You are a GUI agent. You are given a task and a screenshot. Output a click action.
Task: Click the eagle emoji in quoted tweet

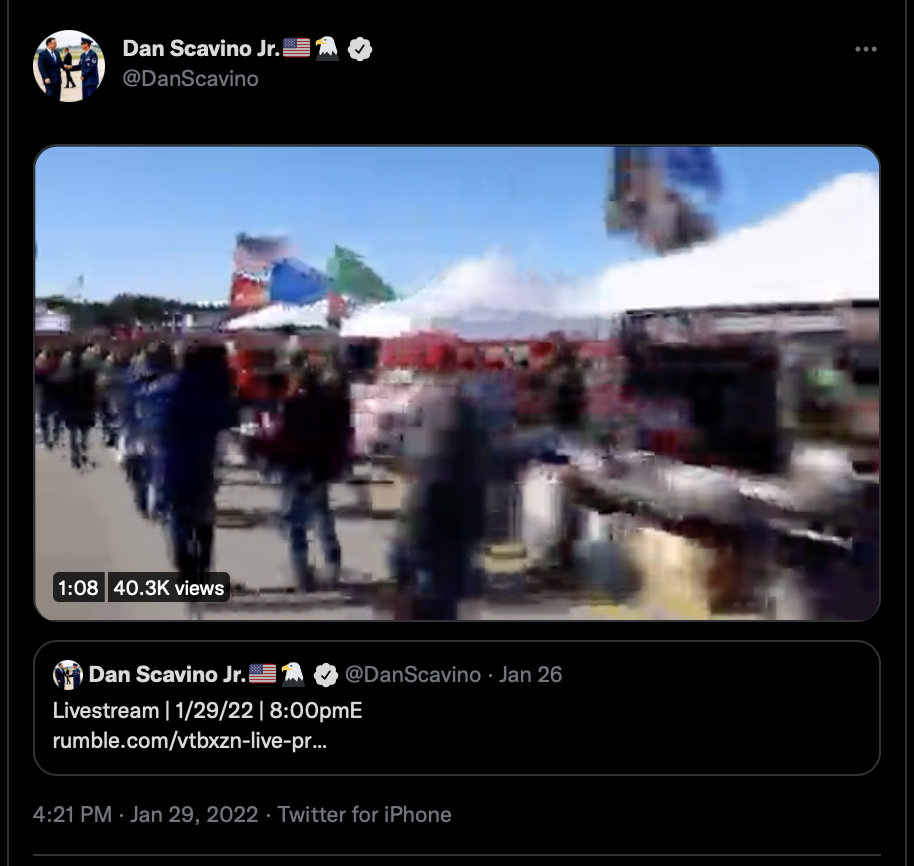(293, 674)
